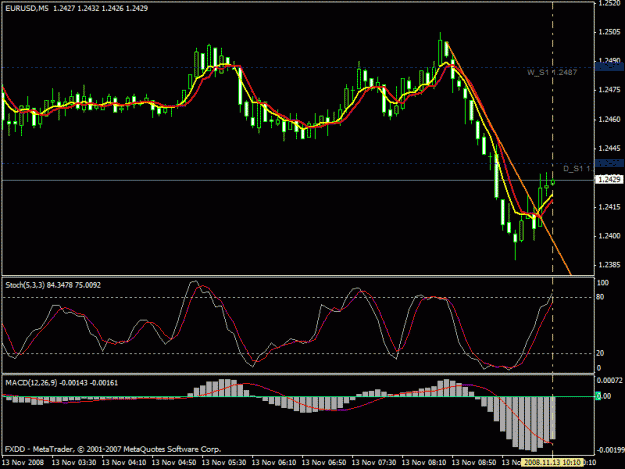This screenshot has width=625, height=469.
Task: Click the 1.2475 price scale value
Action: point(609,90)
